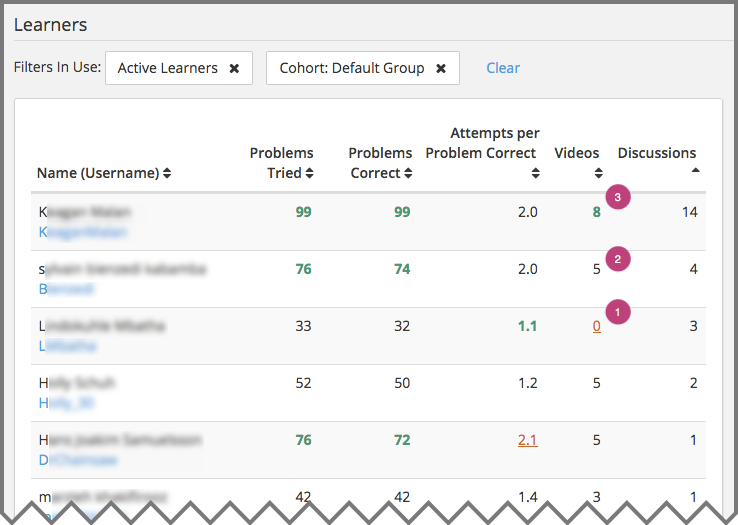Open username link in third learner row
This screenshot has width=738, height=525.
[x=68, y=346]
